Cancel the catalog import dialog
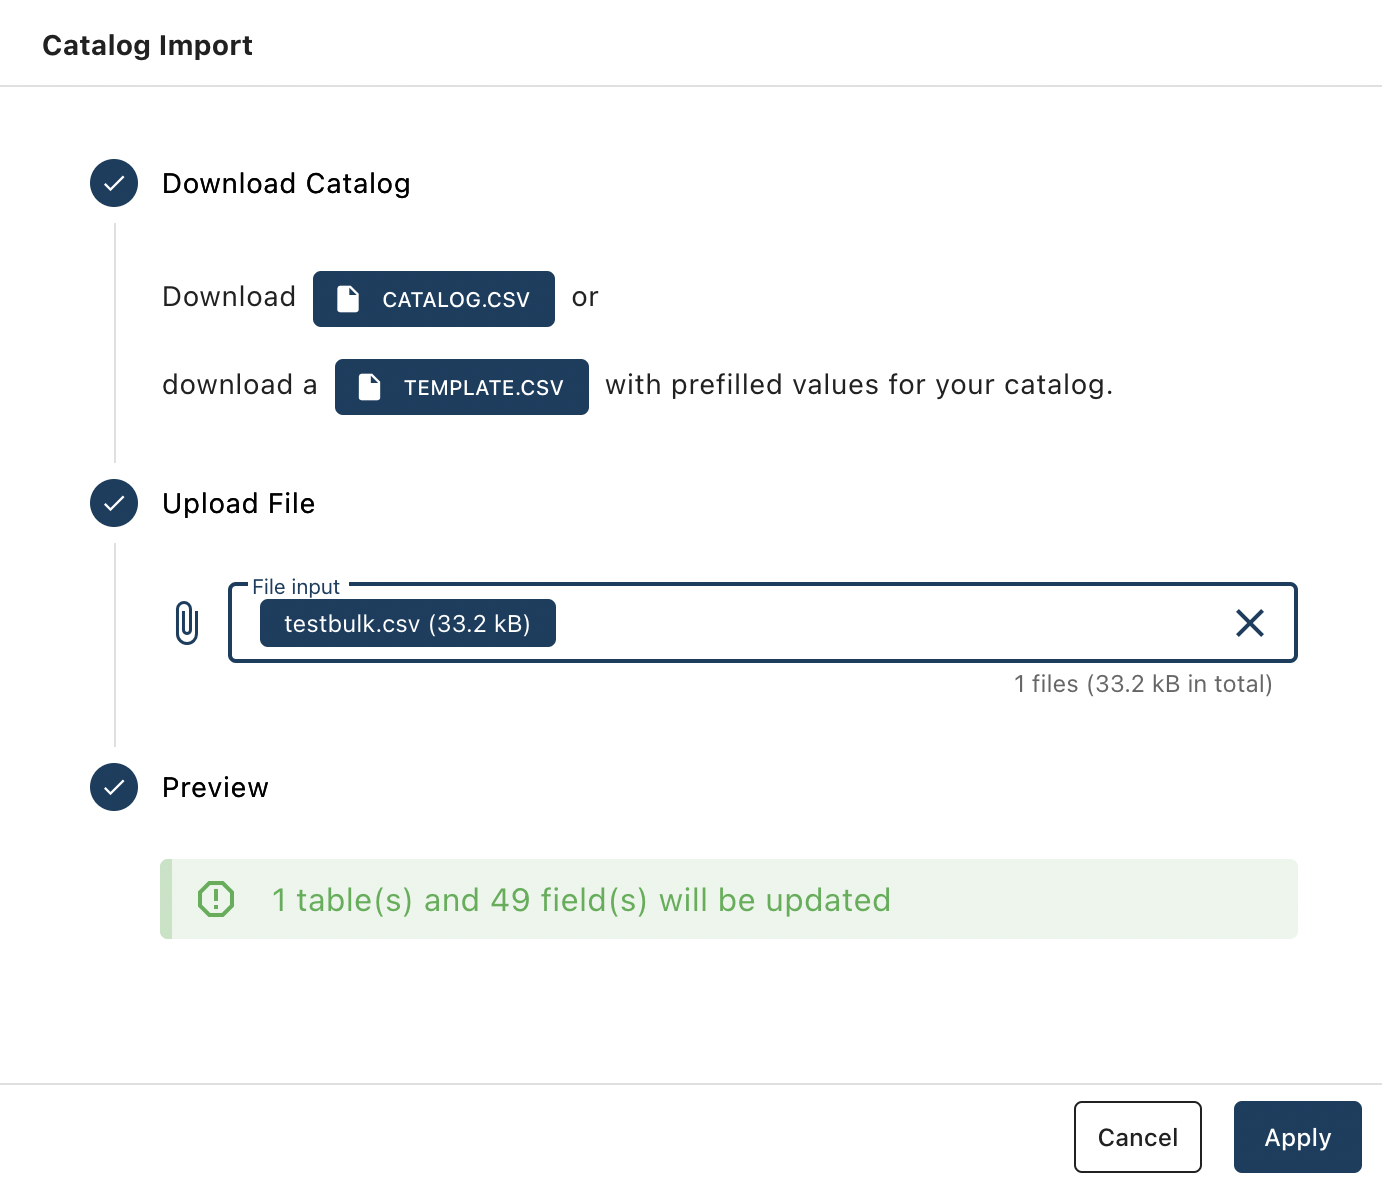This screenshot has height=1188, width=1382. click(1138, 1137)
